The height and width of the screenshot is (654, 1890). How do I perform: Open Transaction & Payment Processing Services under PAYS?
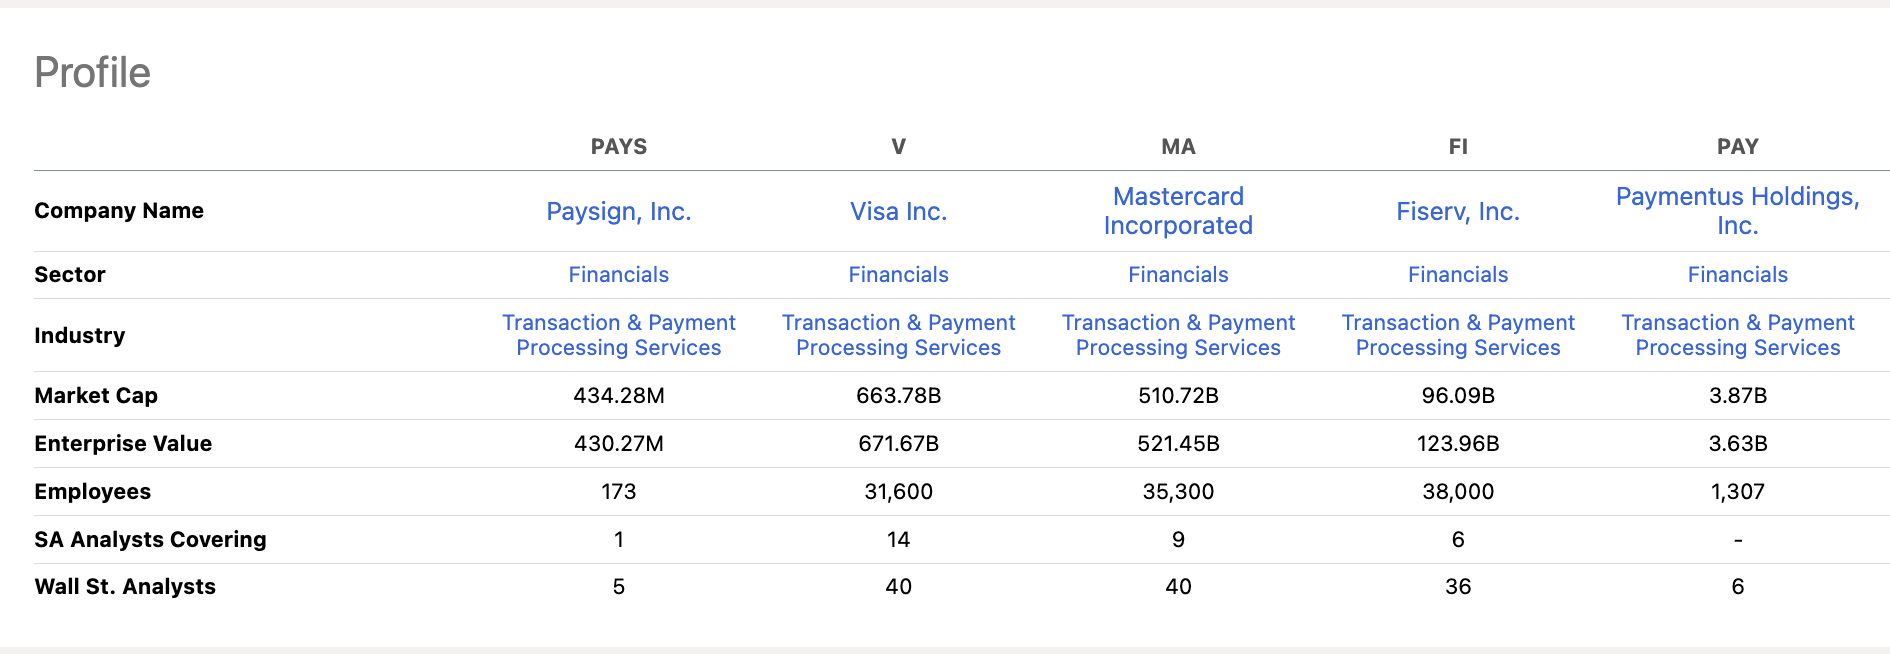coord(618,335)
